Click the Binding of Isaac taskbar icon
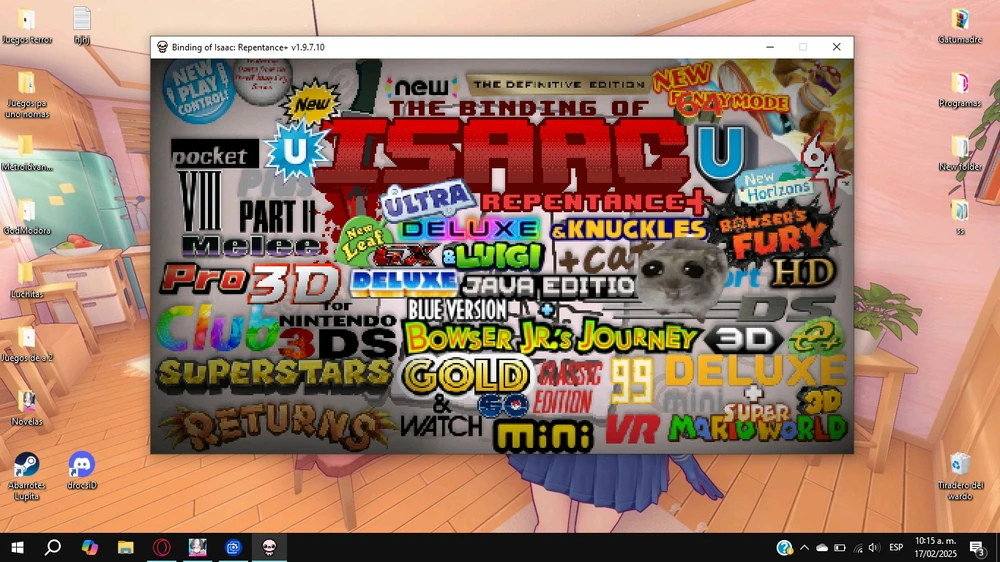This screenshot has height=562, width=1000. (269, 547)
